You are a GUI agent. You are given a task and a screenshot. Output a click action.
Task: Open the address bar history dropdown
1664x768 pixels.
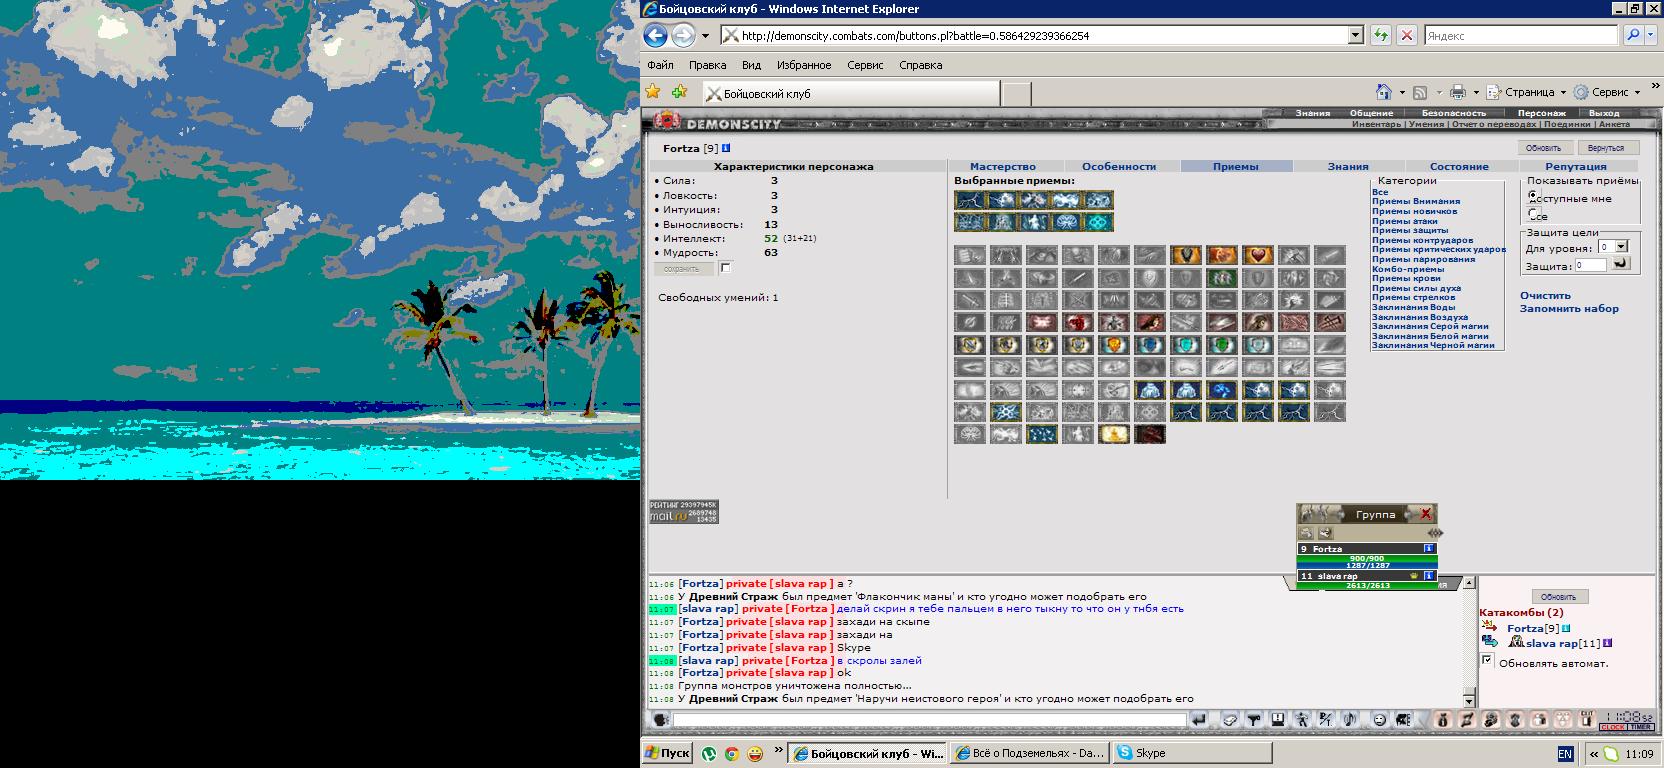coord(1356,35)
